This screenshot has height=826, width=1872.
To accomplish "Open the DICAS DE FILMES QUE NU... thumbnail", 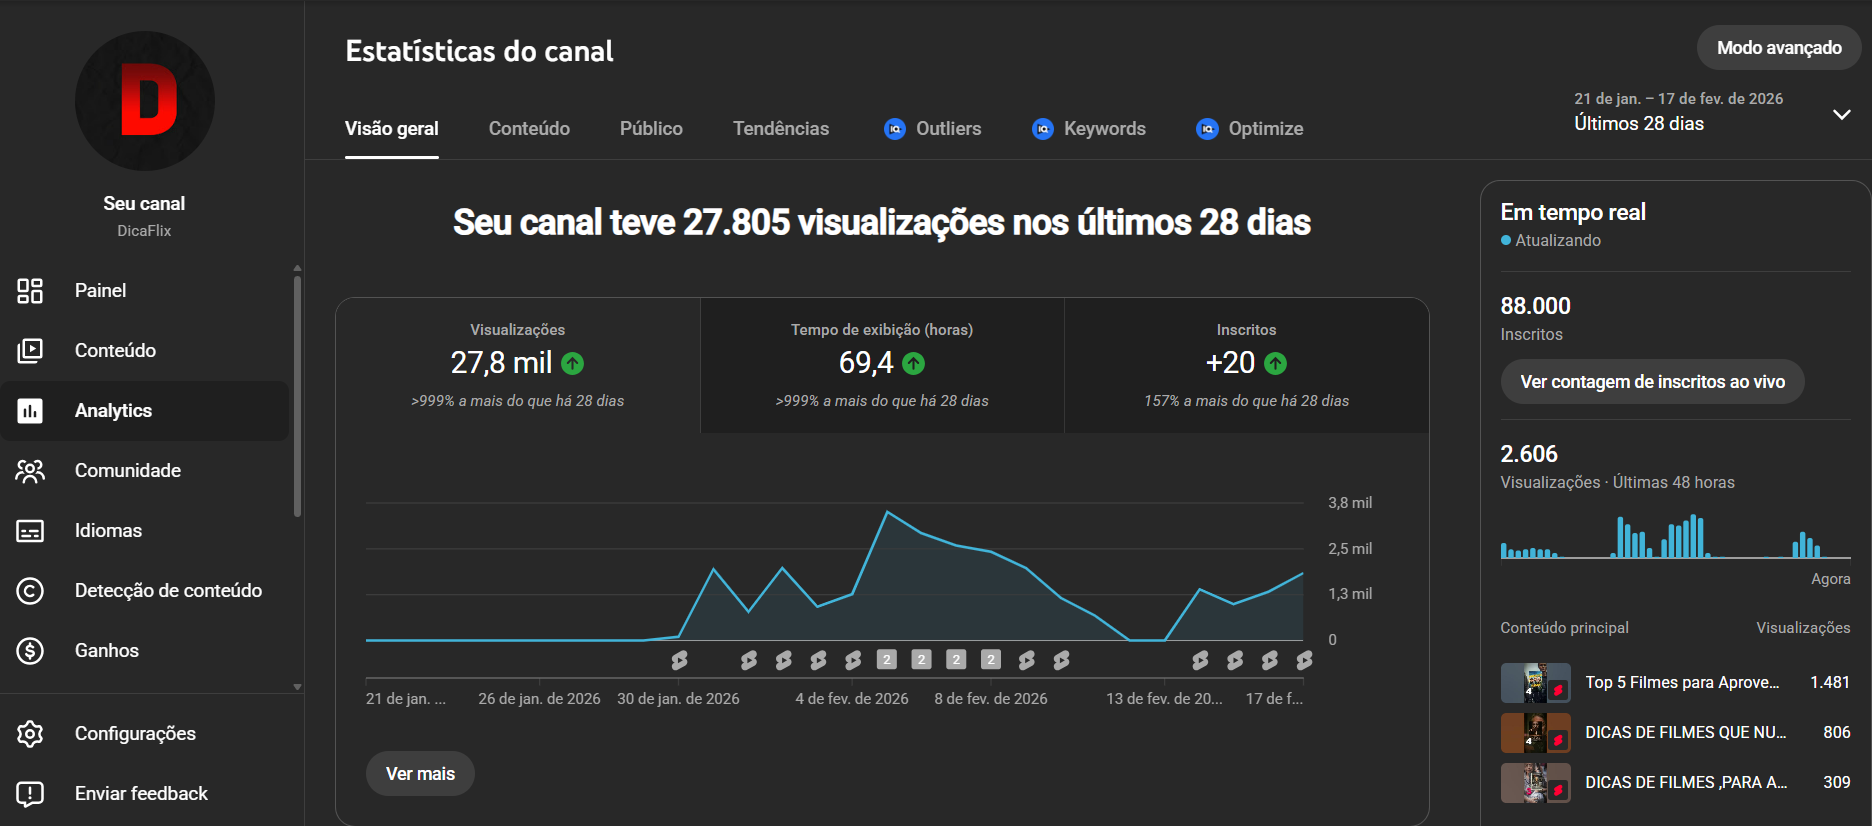I will (x=1536, y=733).
